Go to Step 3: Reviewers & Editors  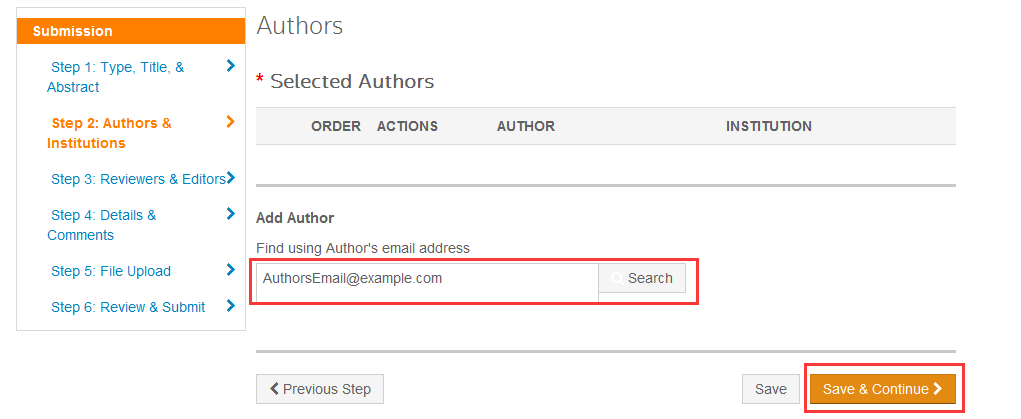tap(137, 179)
